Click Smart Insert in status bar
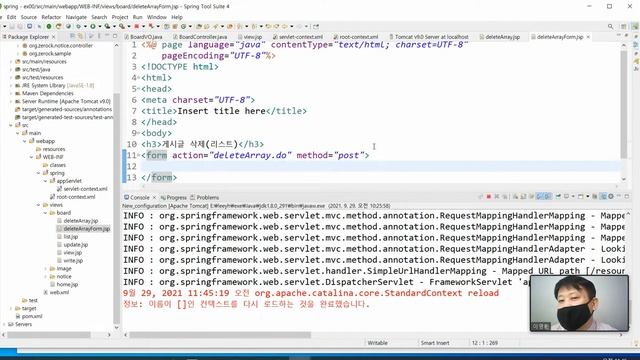 (435, 343)
